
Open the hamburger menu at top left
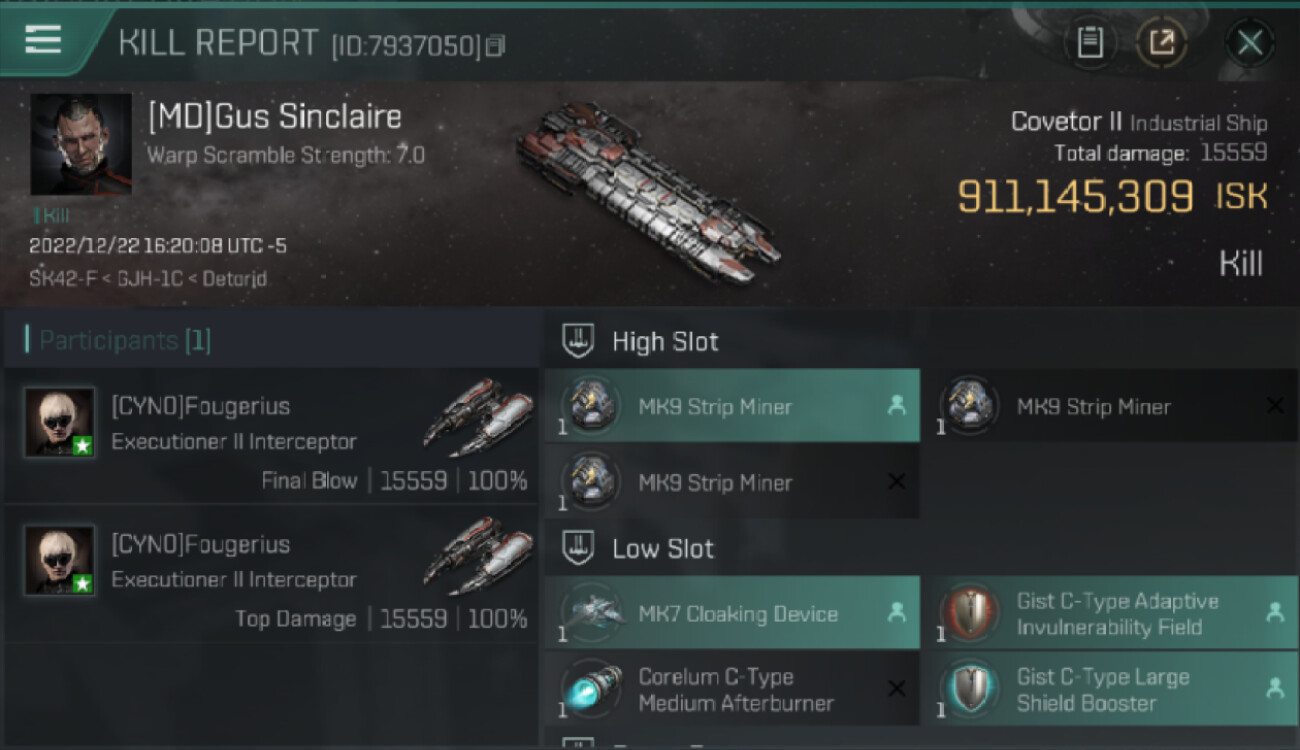(x=43, y=40)
